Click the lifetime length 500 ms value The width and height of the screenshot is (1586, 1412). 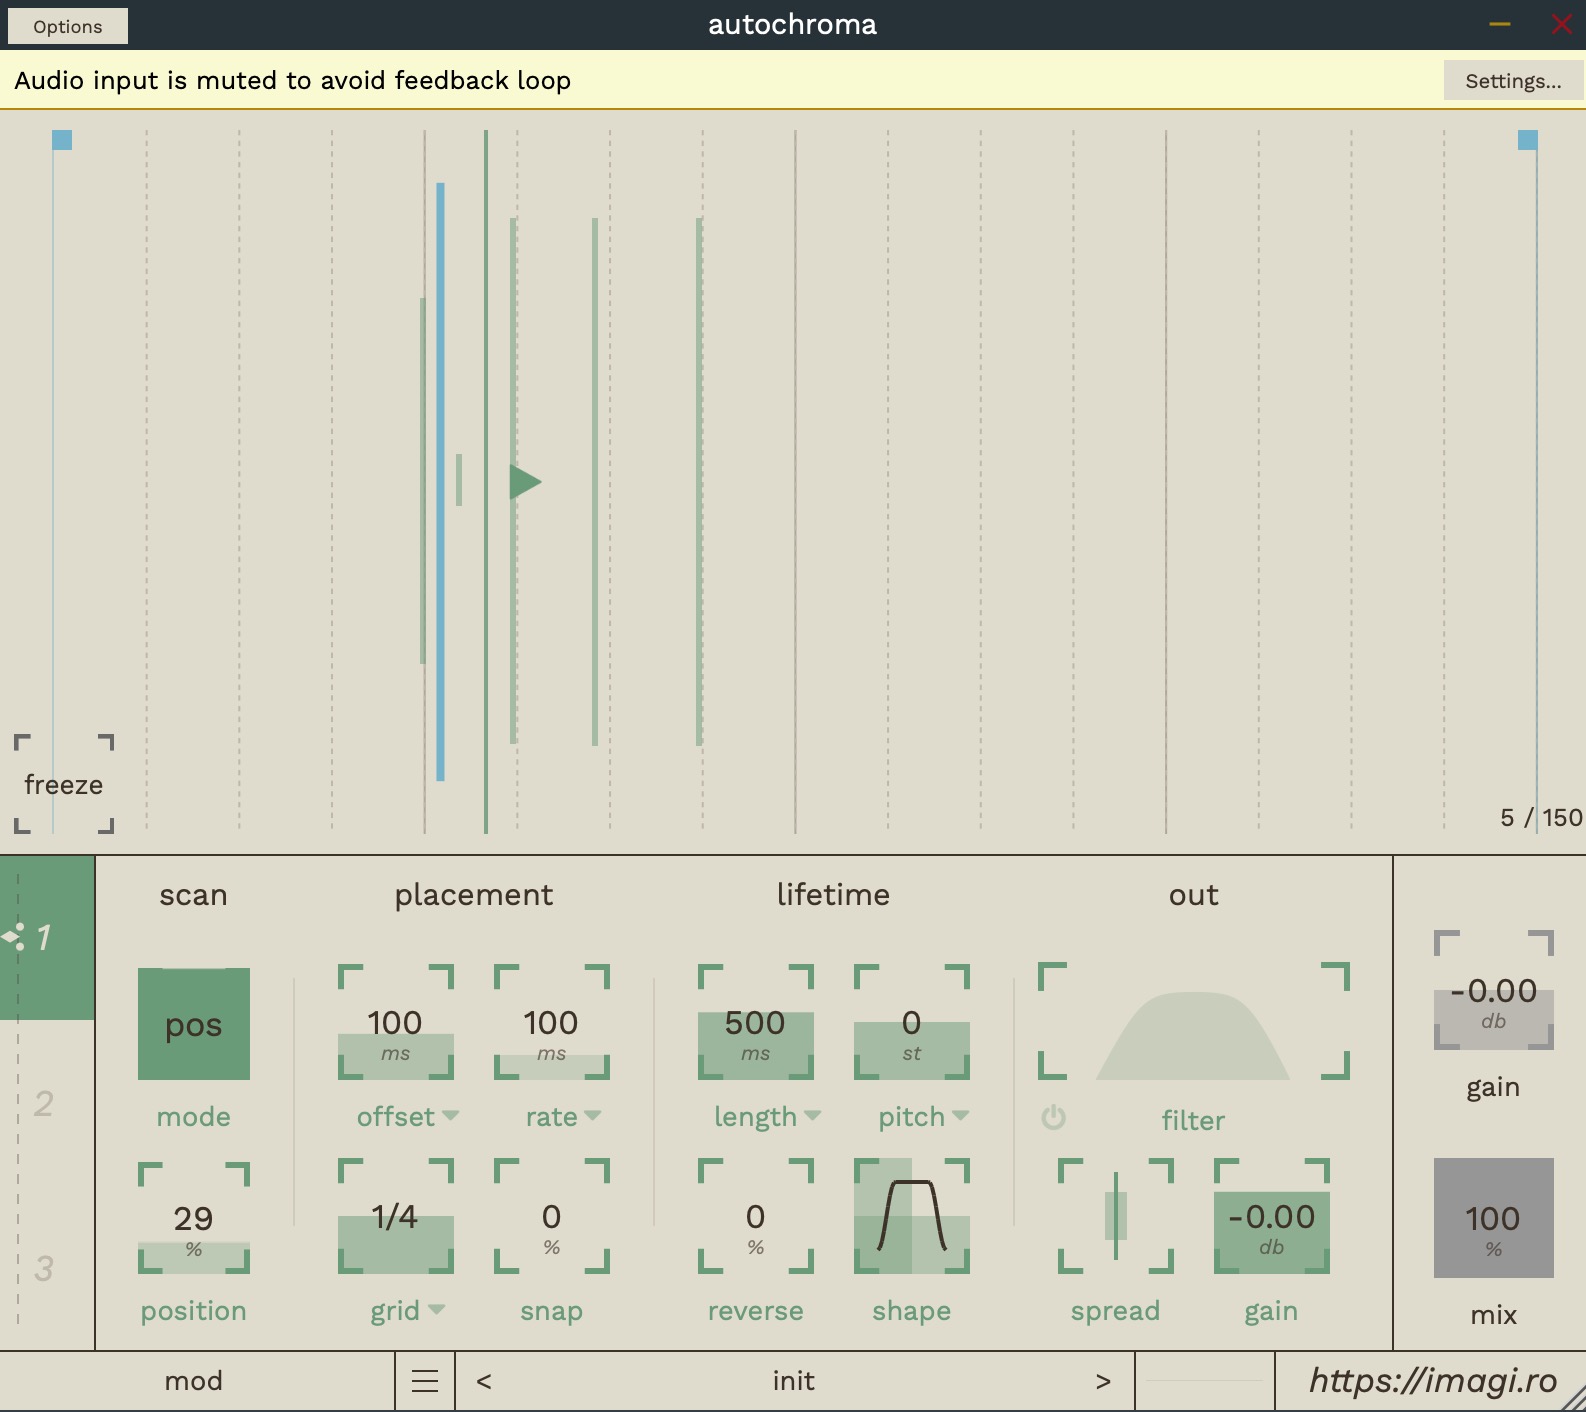click(756, 1022)
